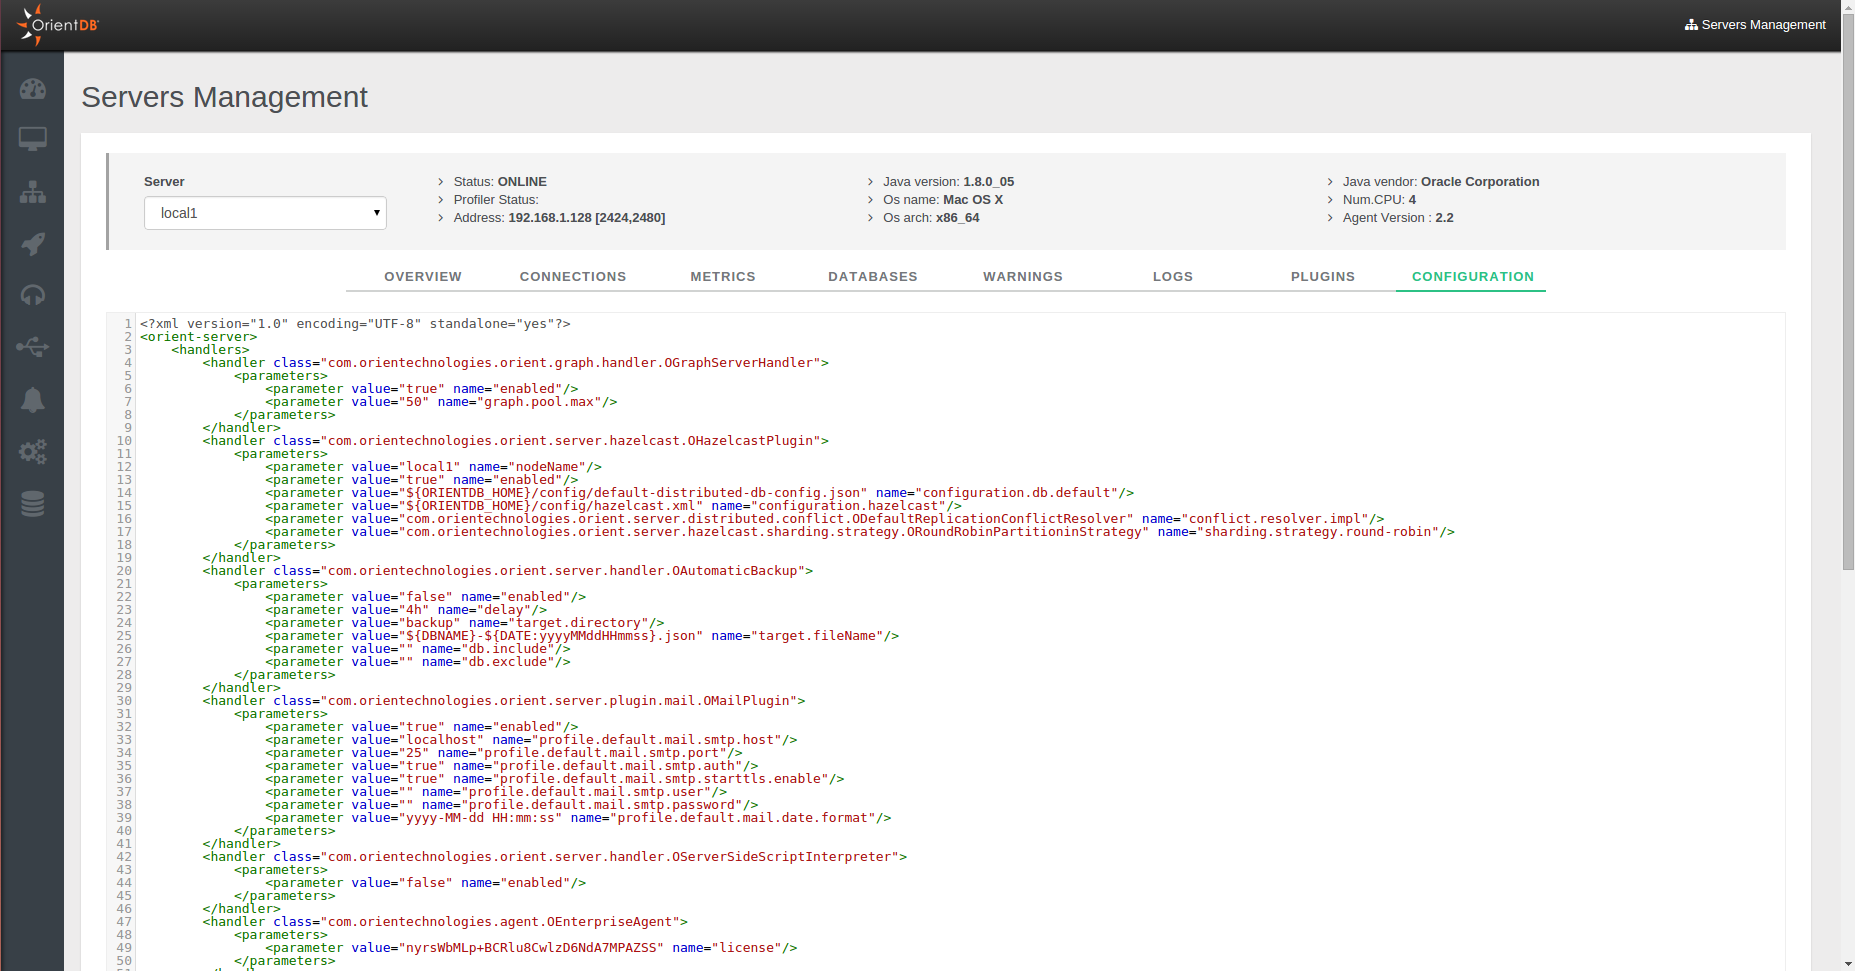Click the OGraphServerHandler class line
Image resolution: width=1855 pixels, height=971 pixels.
[516, 363]
